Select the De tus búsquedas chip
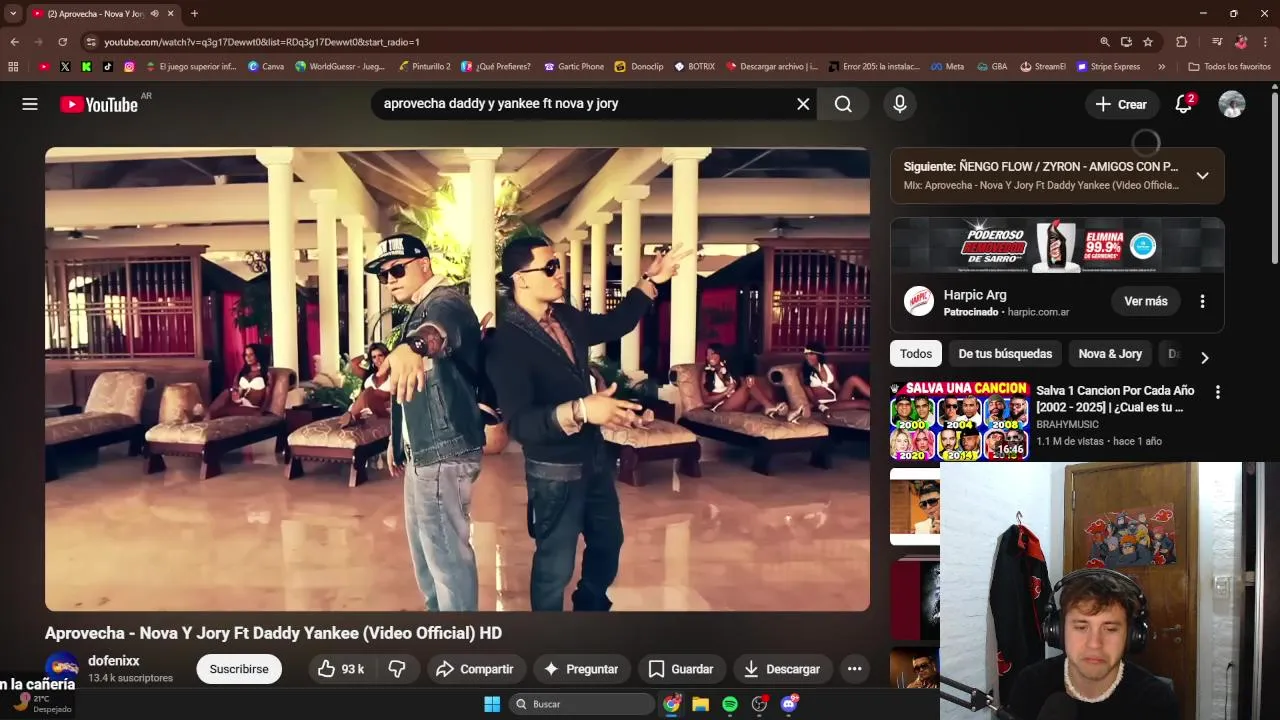Viewport: 1280px width, 720px height. click(1005, 354)
